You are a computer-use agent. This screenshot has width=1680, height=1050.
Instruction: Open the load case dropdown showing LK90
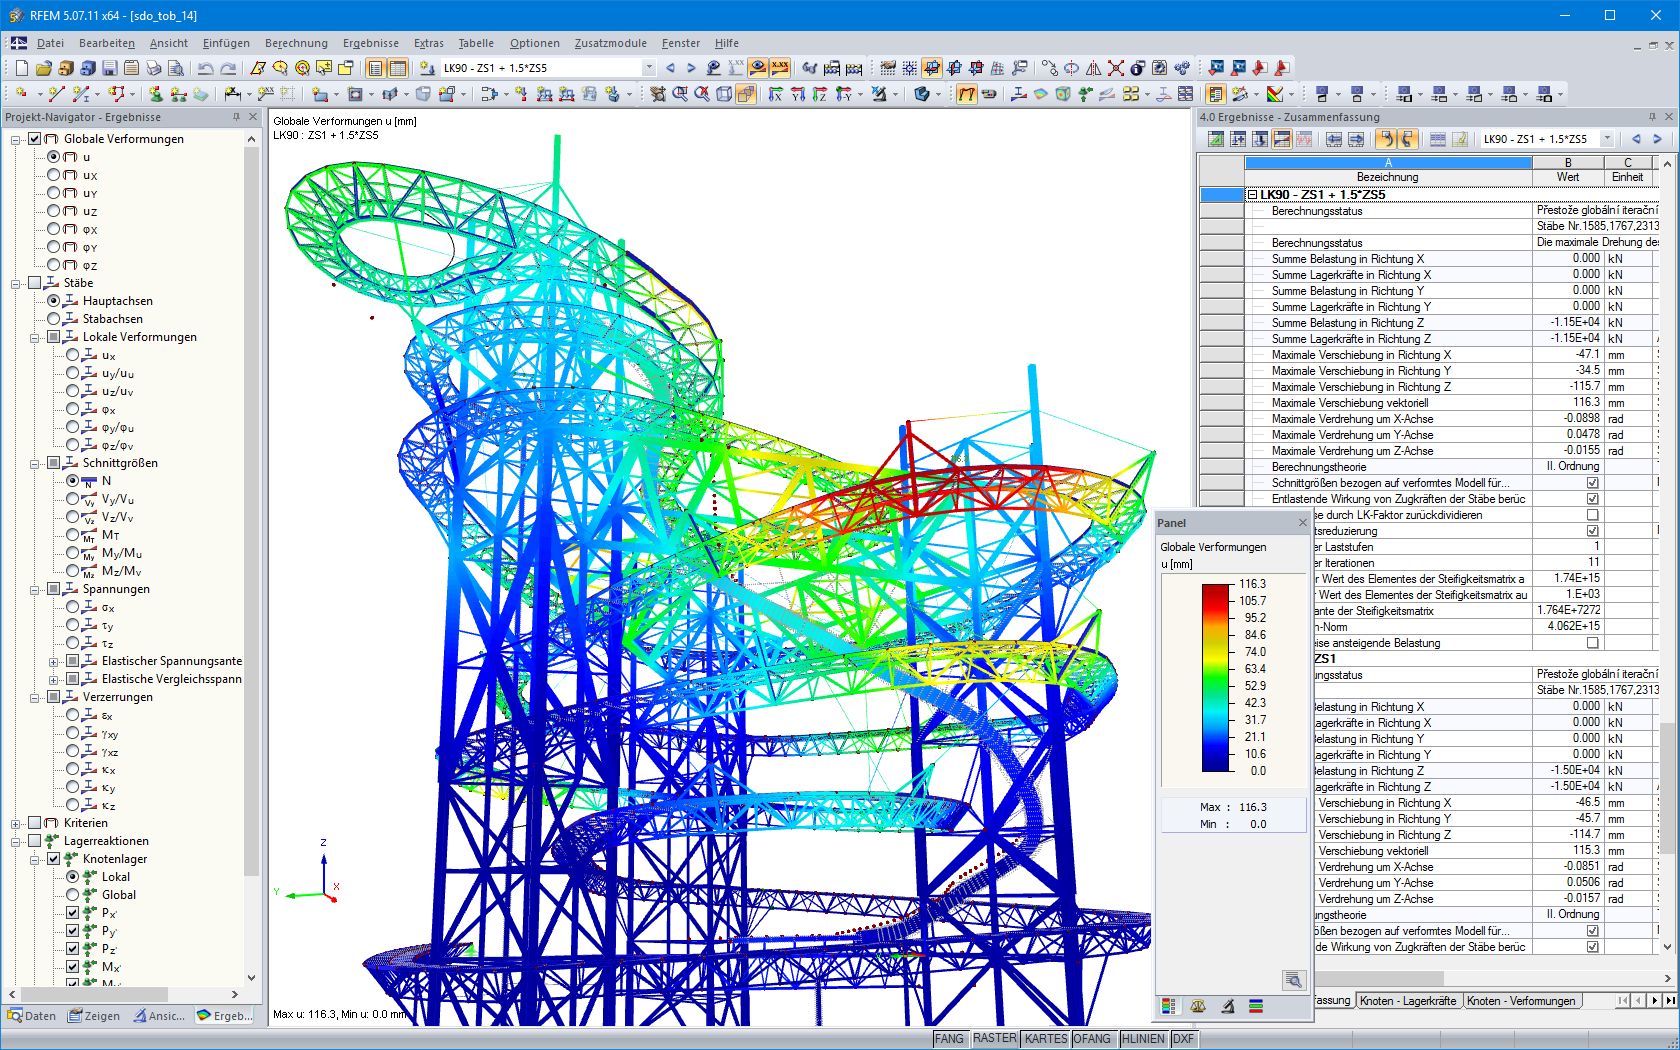648,68
